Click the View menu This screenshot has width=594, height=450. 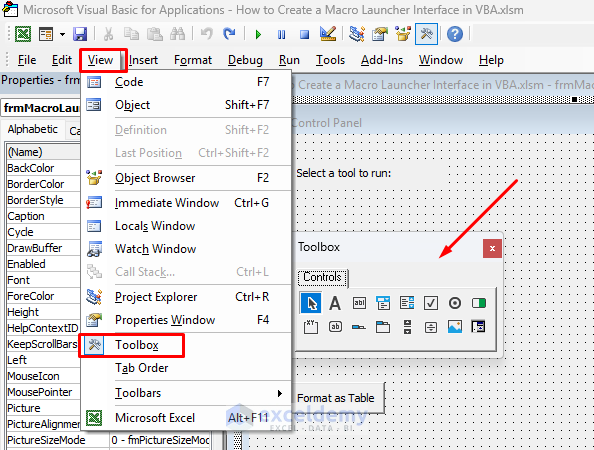point(100,60)
